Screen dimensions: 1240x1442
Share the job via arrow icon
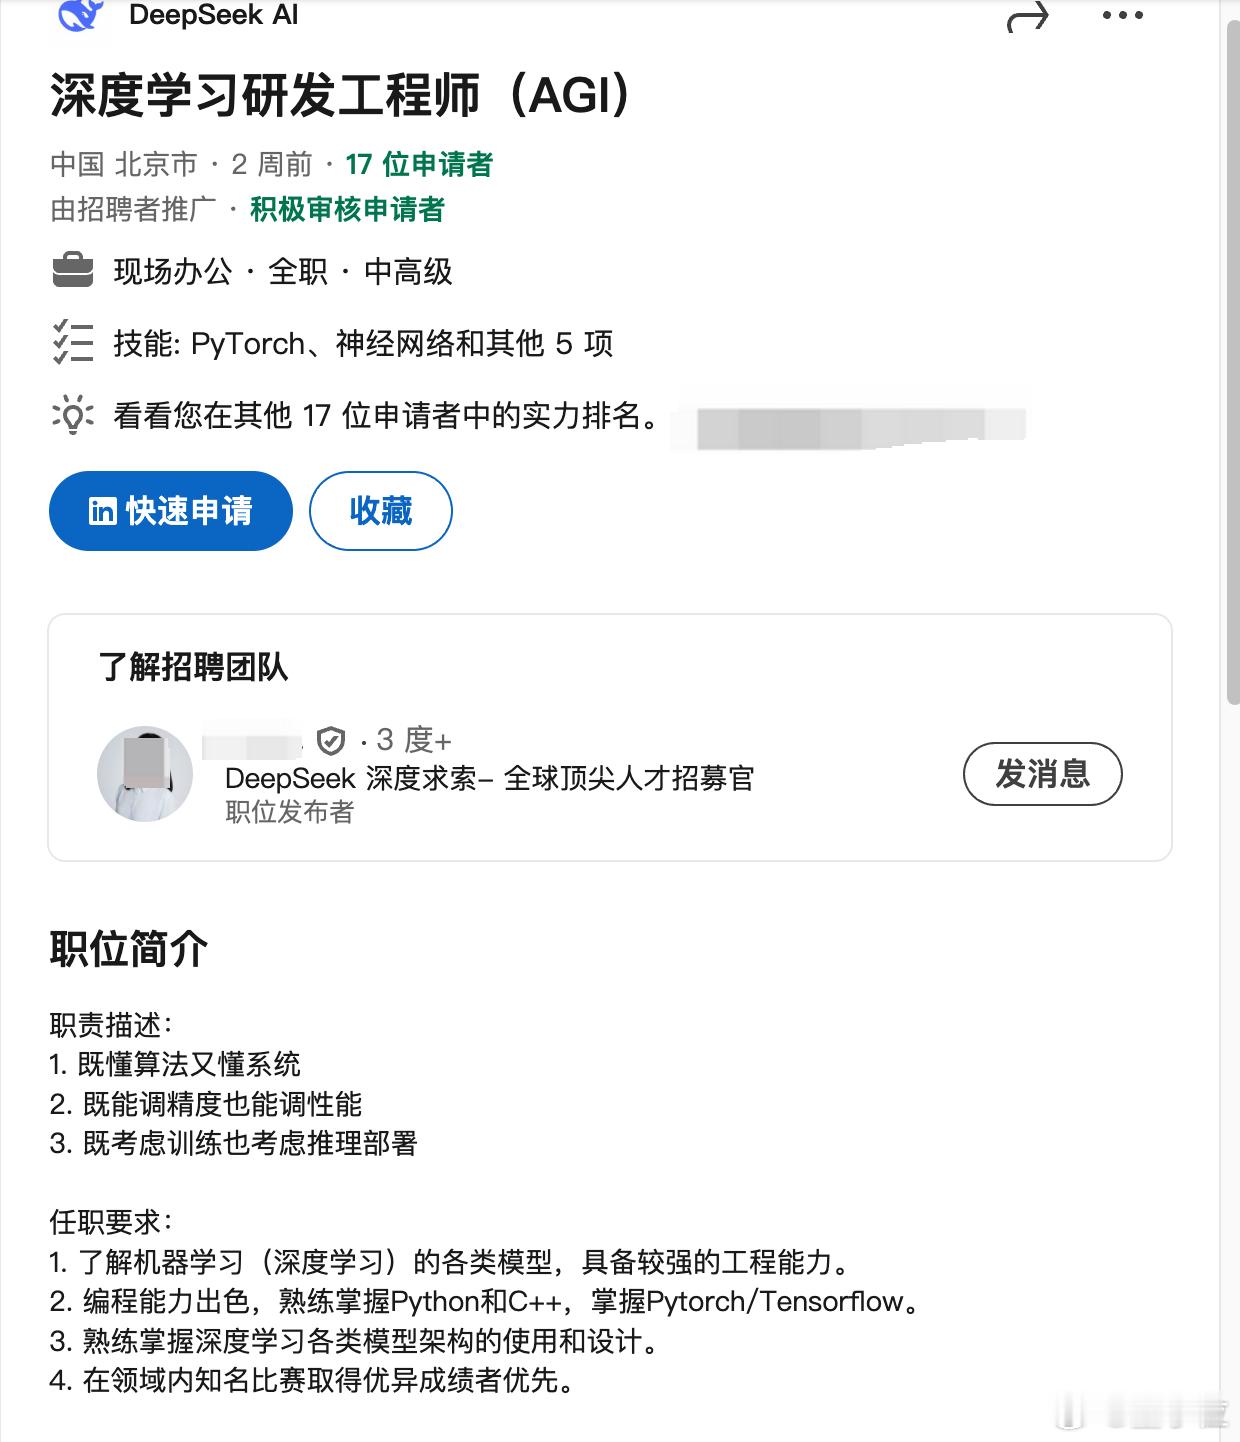pyautogui.click(x=1027, y=16)
